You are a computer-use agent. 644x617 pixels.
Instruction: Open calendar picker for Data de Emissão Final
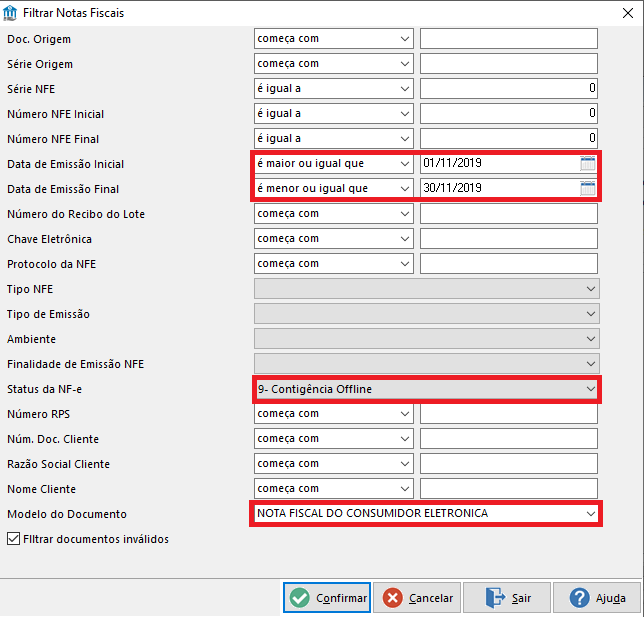588,189
